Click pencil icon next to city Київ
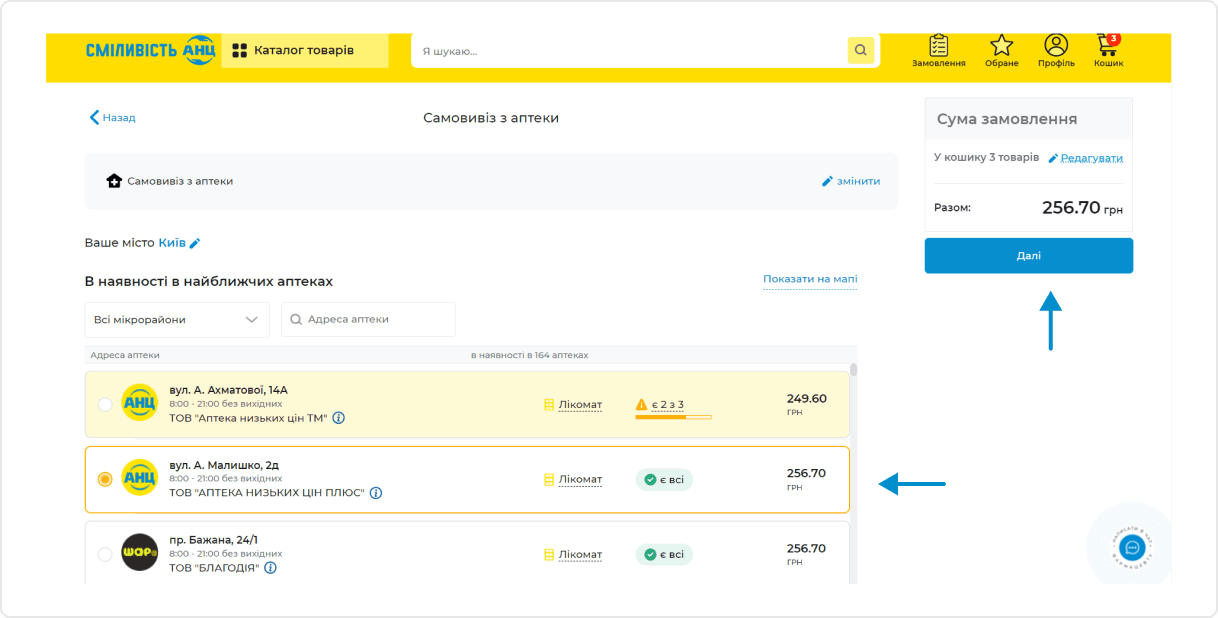The height and width of the screenshot is (618, 1218). point(195,243)
